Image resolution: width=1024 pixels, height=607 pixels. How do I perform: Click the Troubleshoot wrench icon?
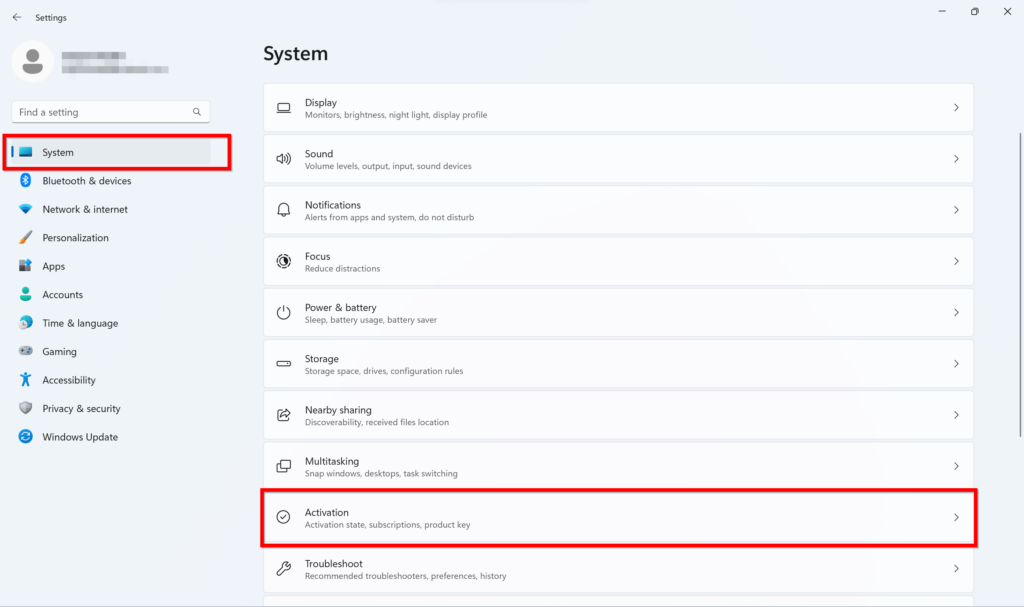[x=284, y=569]
